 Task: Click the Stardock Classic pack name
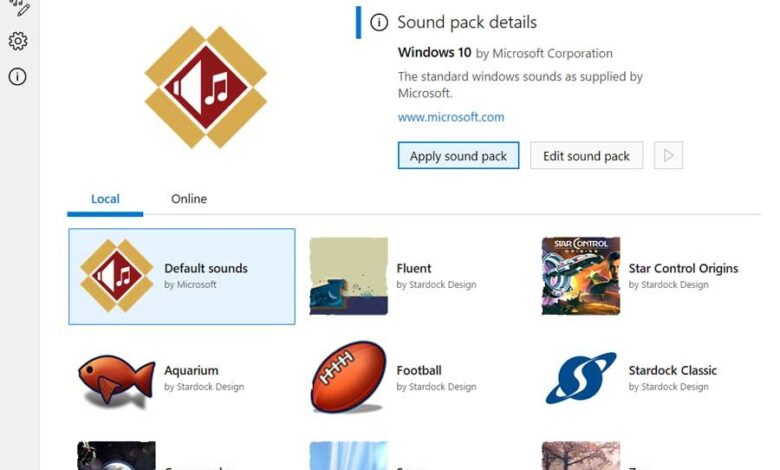[672, 370]
